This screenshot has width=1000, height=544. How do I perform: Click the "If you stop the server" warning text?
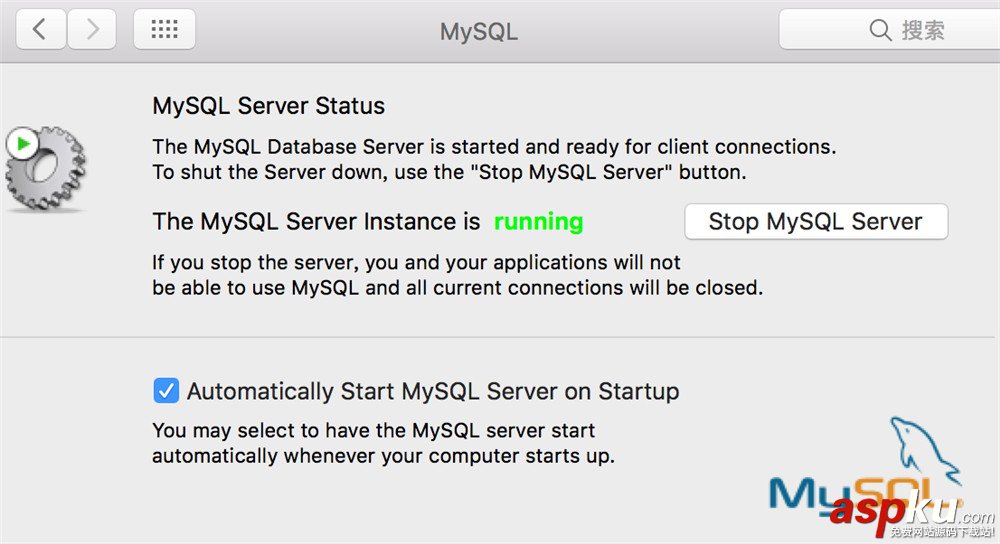coord(416,263)
